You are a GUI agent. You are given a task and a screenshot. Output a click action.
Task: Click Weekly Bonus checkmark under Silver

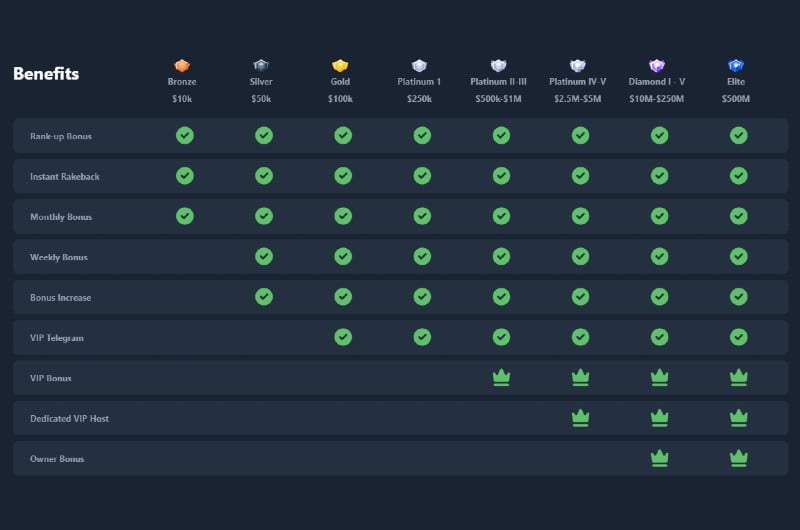coord(264,256)
